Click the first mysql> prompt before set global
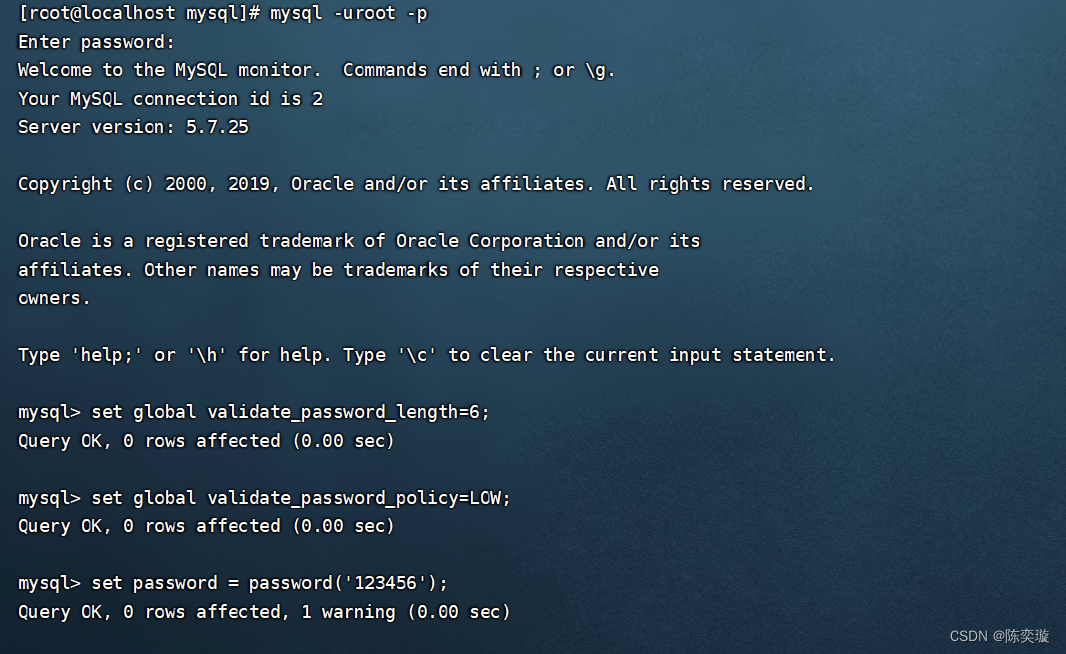 coord(49,413)
